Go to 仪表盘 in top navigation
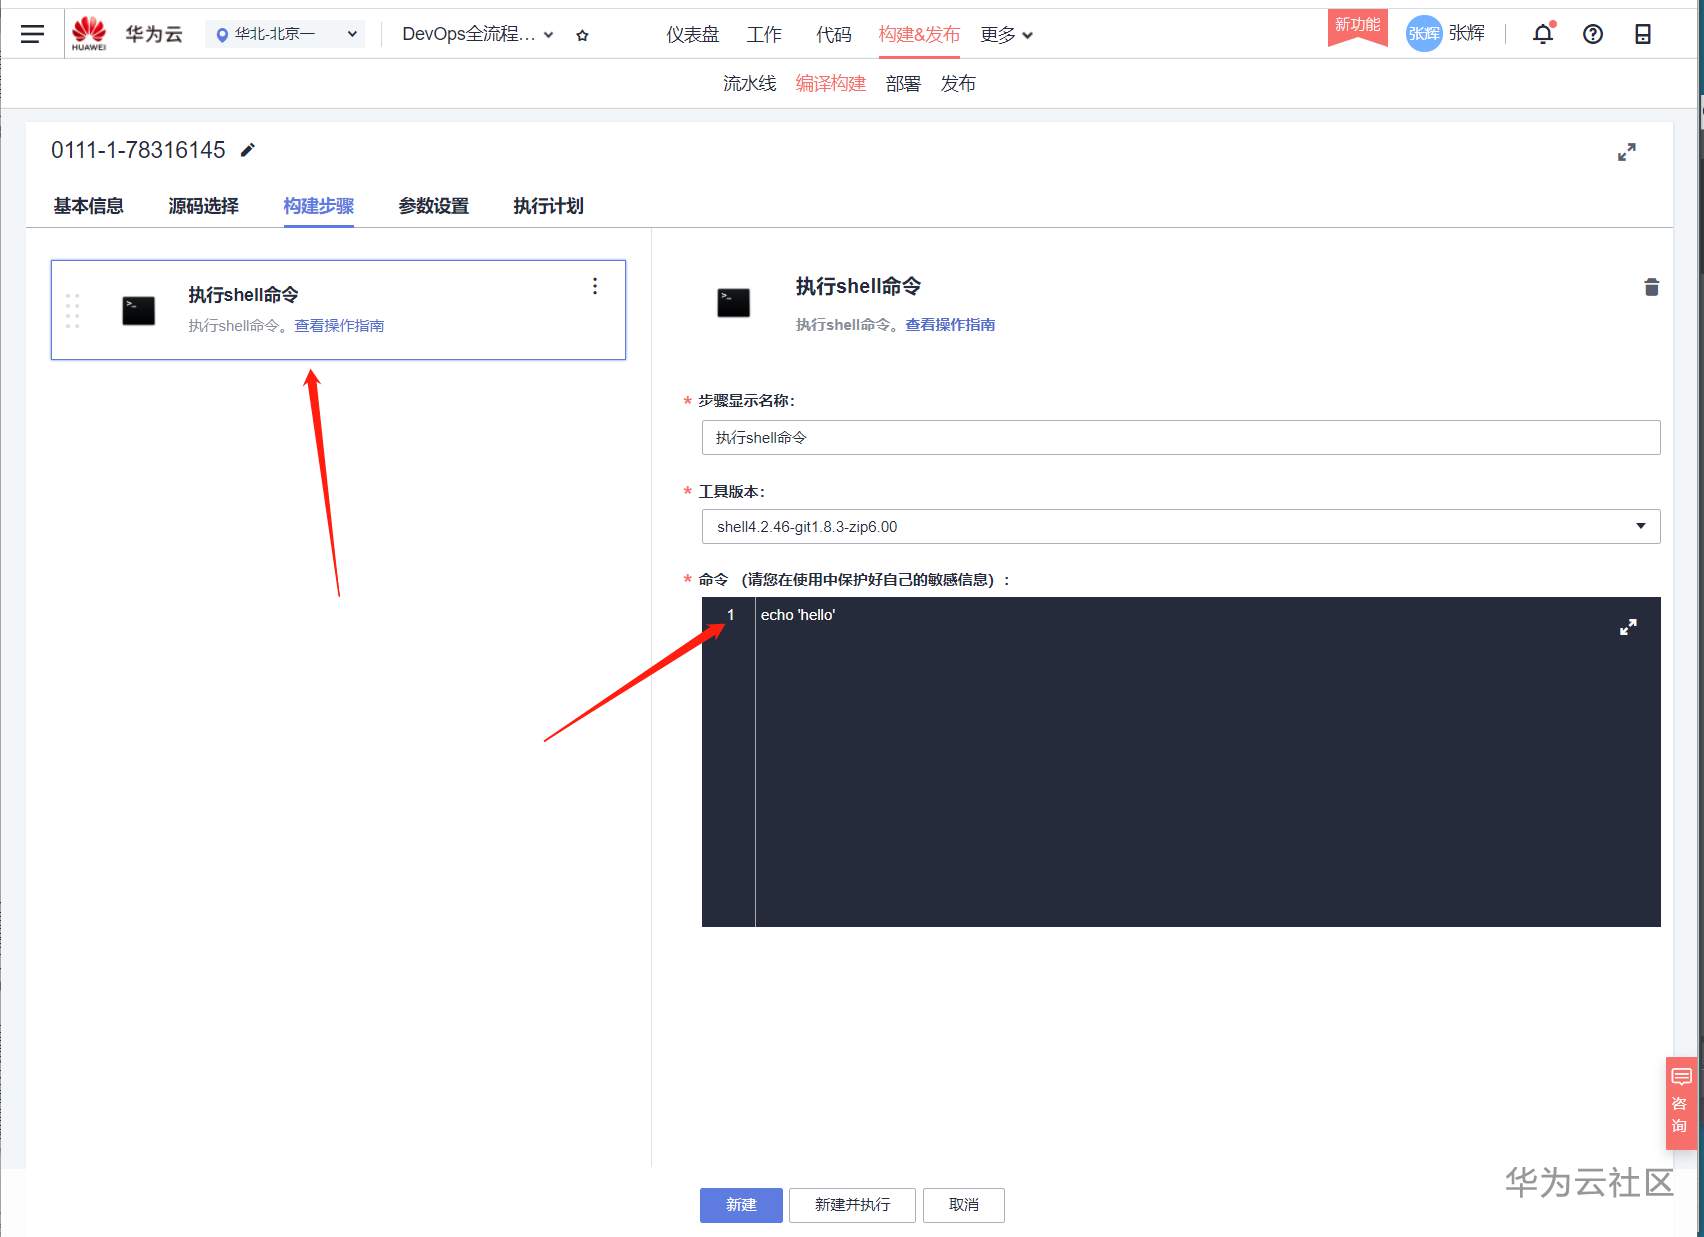1704x1237 pixels. point(693,35)
